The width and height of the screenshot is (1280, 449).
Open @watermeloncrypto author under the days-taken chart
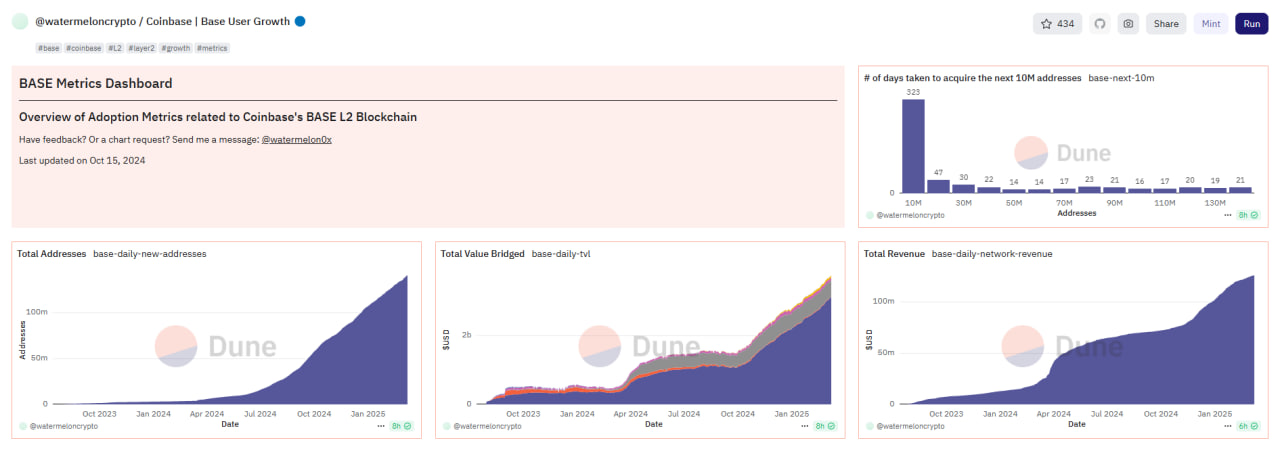911,215
